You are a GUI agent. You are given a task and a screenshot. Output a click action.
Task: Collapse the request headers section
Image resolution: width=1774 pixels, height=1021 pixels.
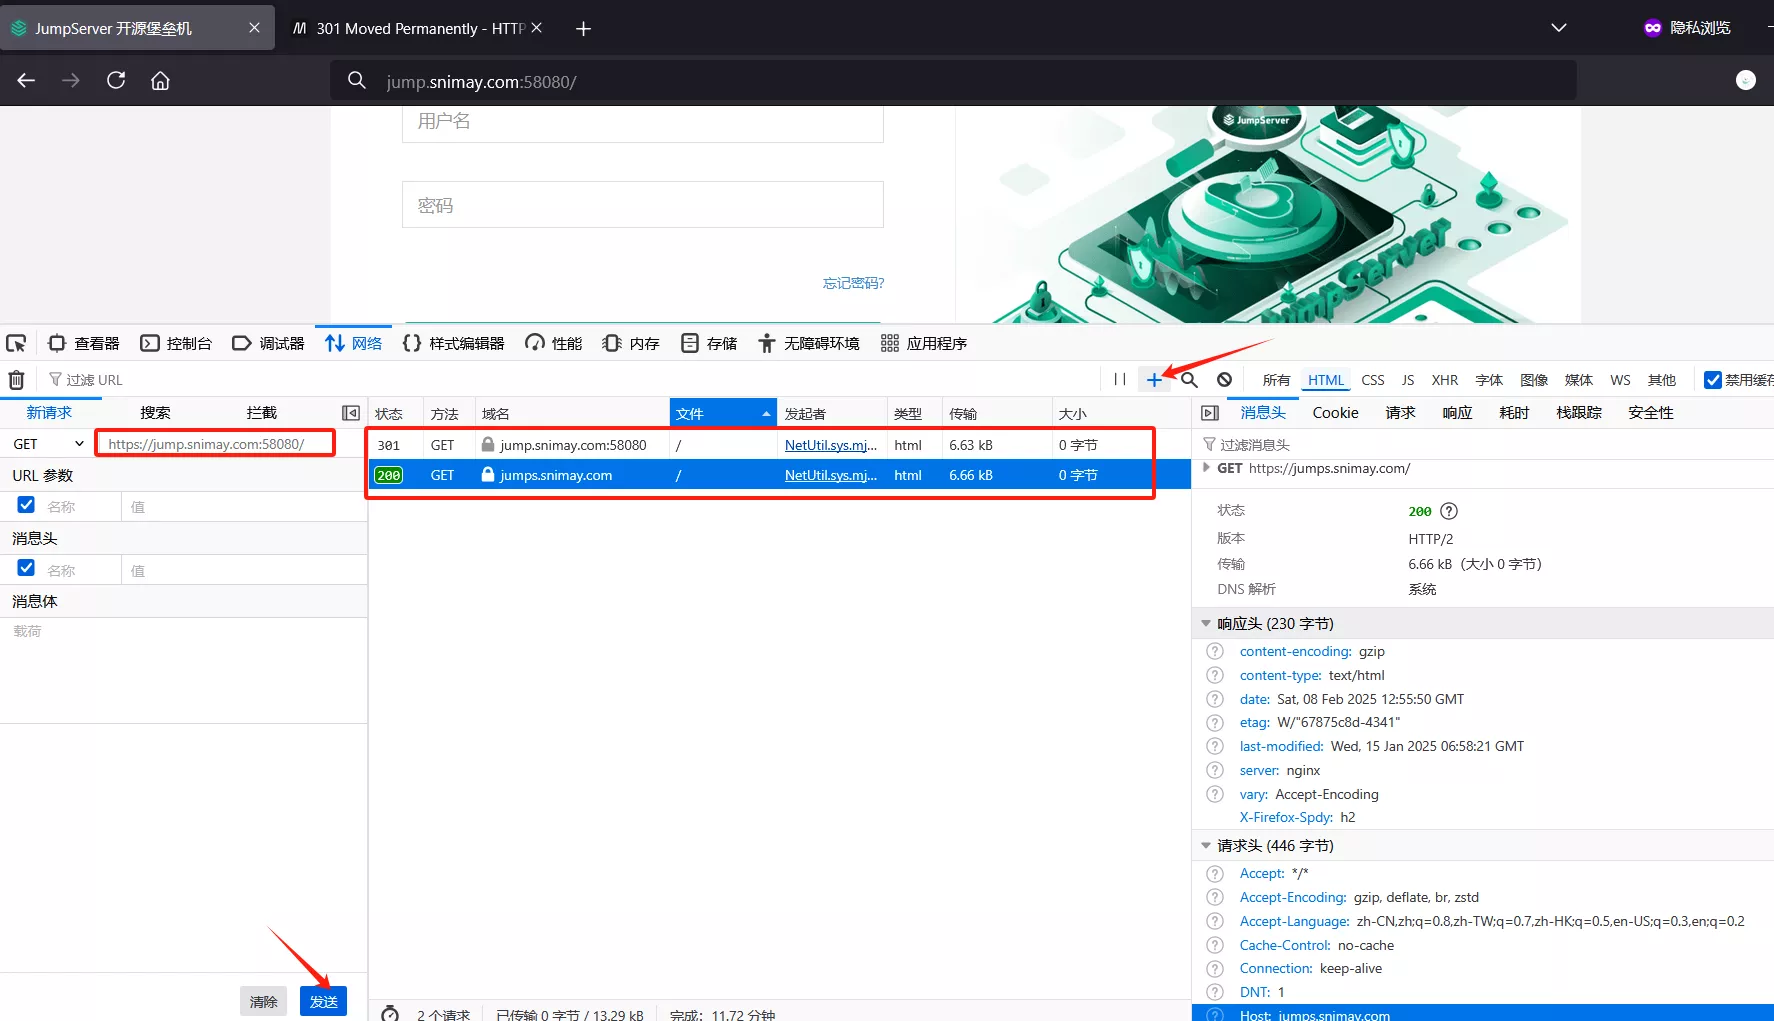tap(1206, 846)
